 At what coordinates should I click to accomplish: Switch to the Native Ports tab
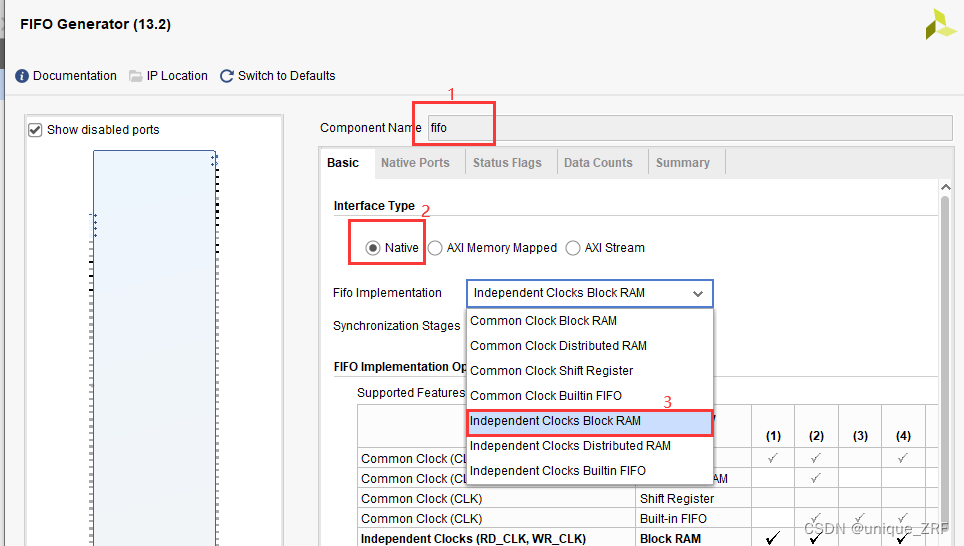click(415, 163)
